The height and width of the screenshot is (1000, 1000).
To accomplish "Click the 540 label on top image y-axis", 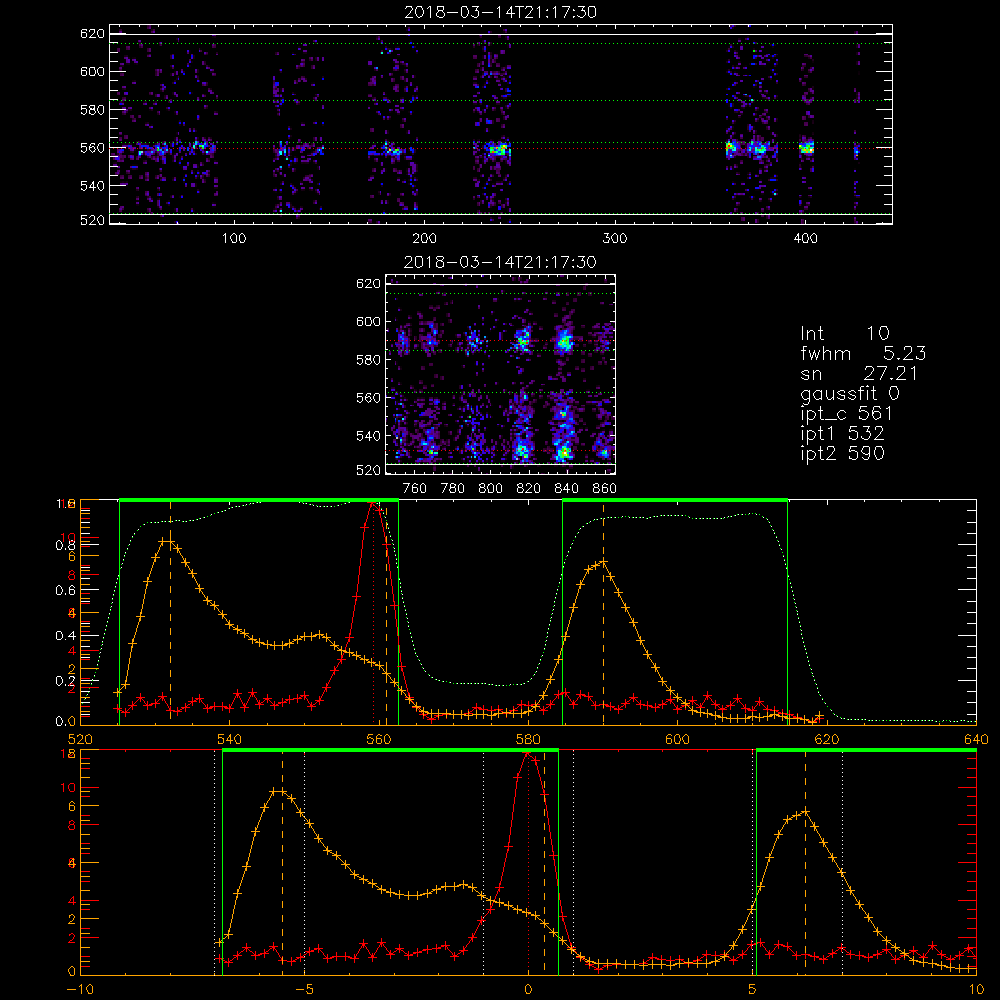I will [x=92, y=186].
